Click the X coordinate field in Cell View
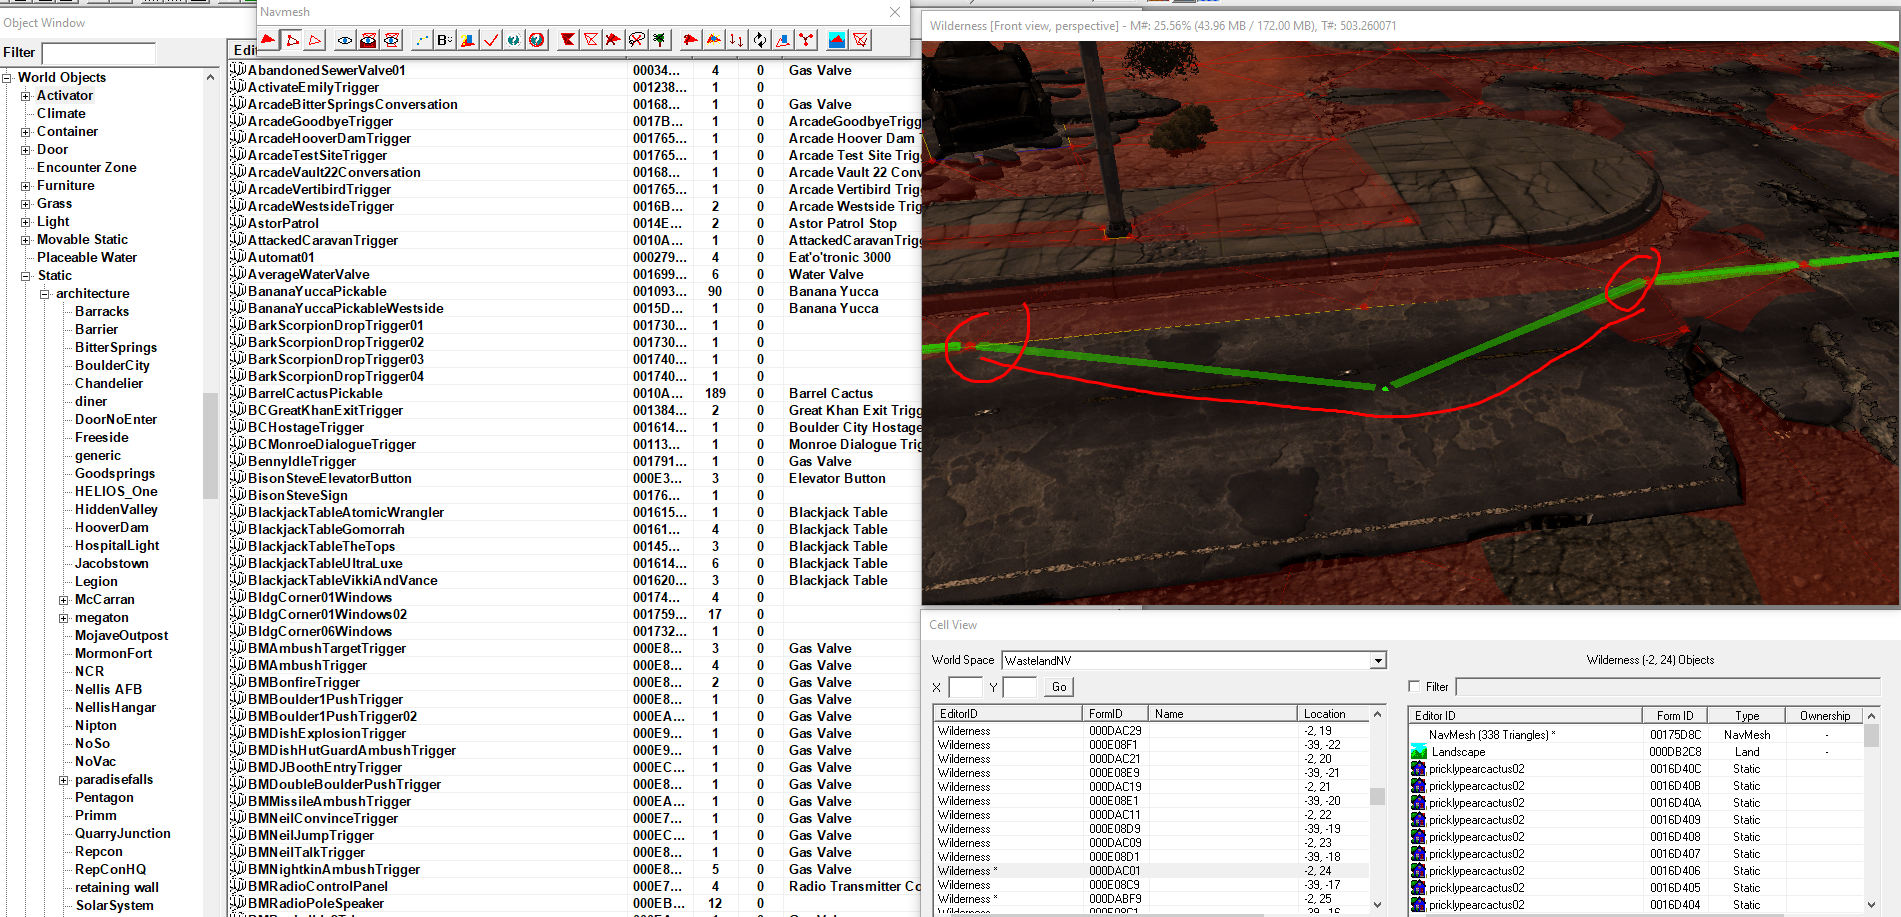Viewport: 1901px width, 917px height. 965,687
